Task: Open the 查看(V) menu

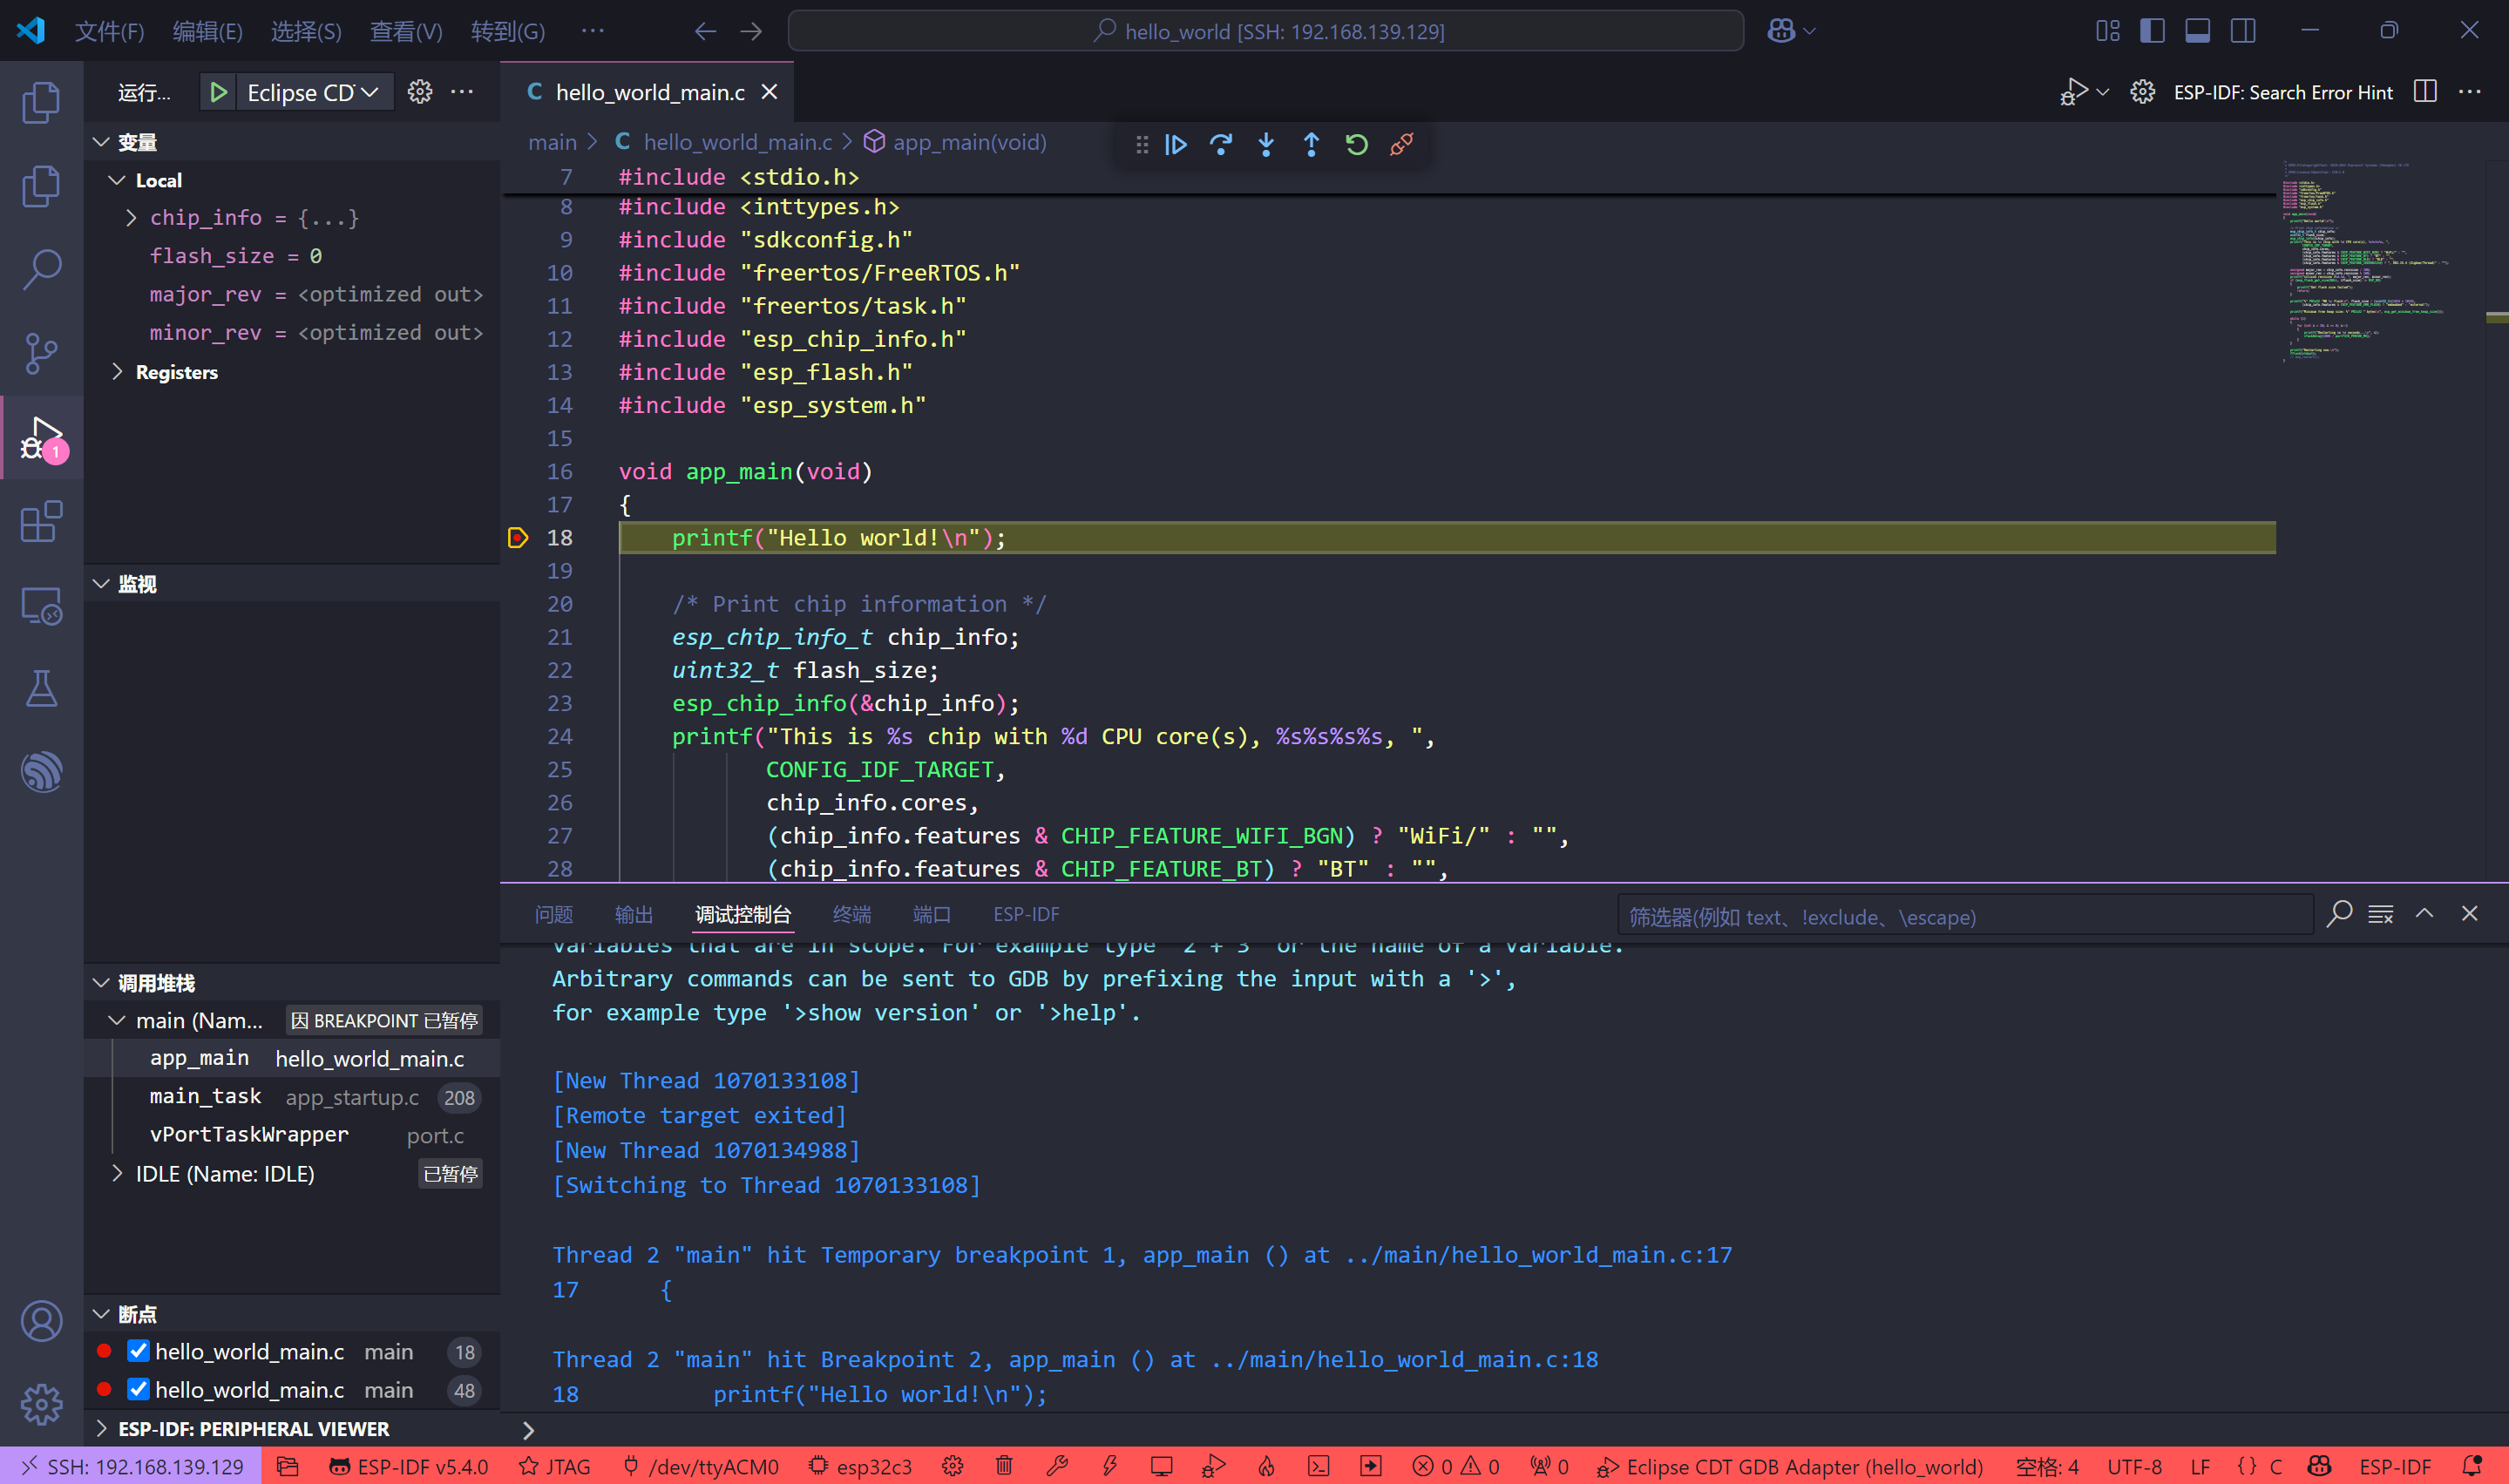Action: tap(405, 31)
